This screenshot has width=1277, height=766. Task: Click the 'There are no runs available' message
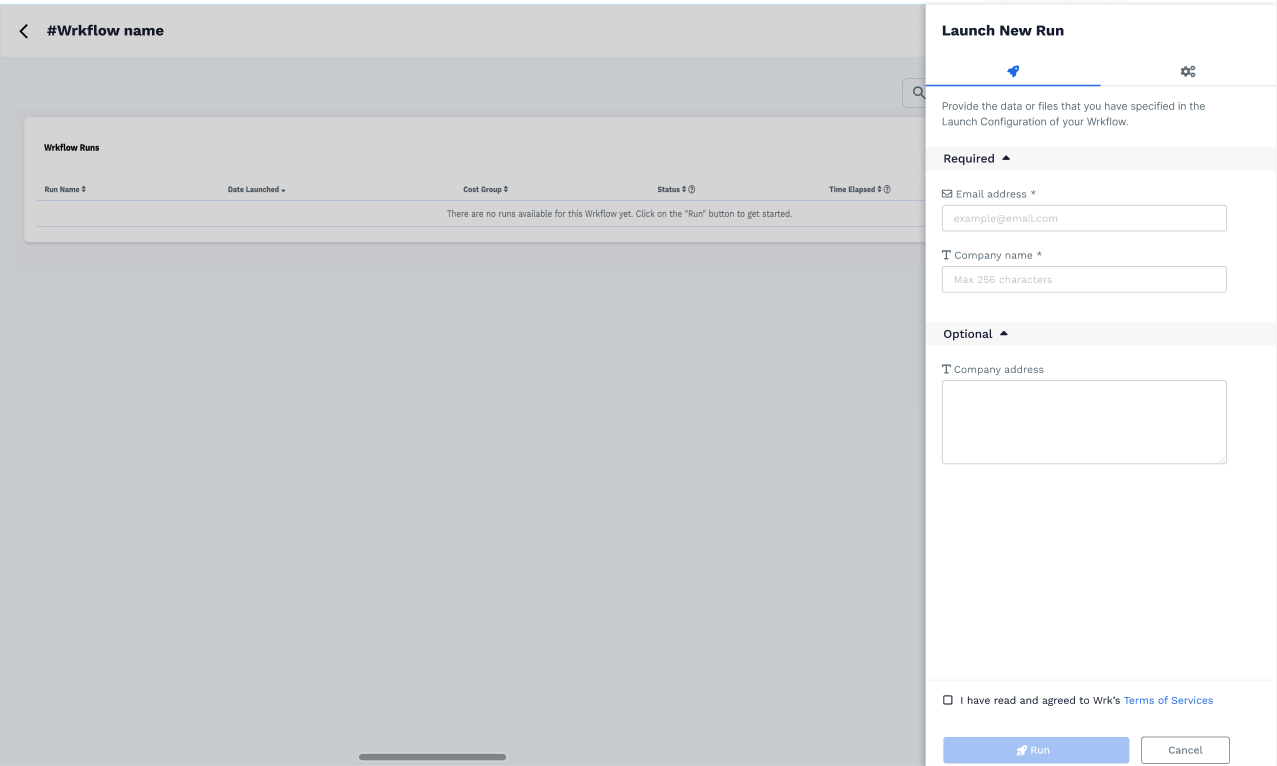[619, 214]
